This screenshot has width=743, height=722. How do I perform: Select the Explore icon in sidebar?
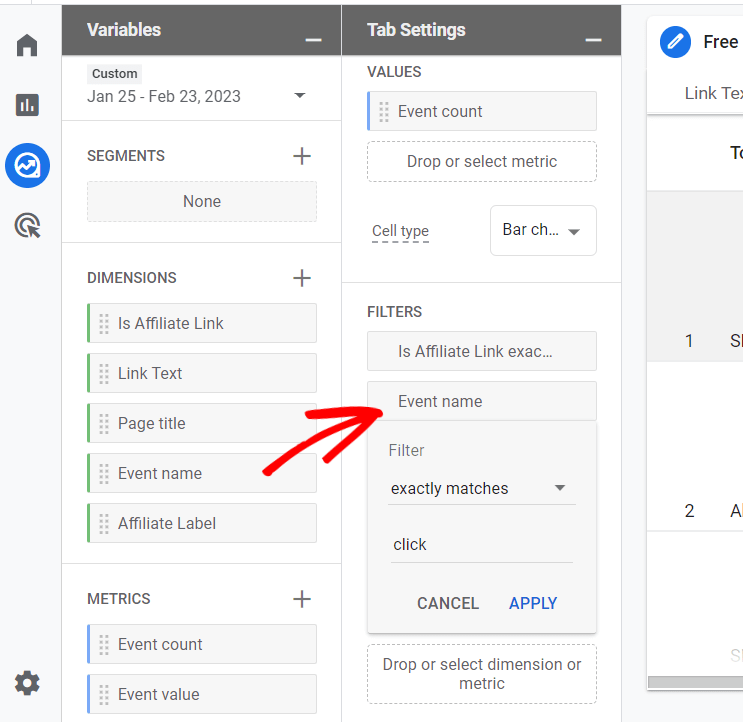[x=27, y=165]
